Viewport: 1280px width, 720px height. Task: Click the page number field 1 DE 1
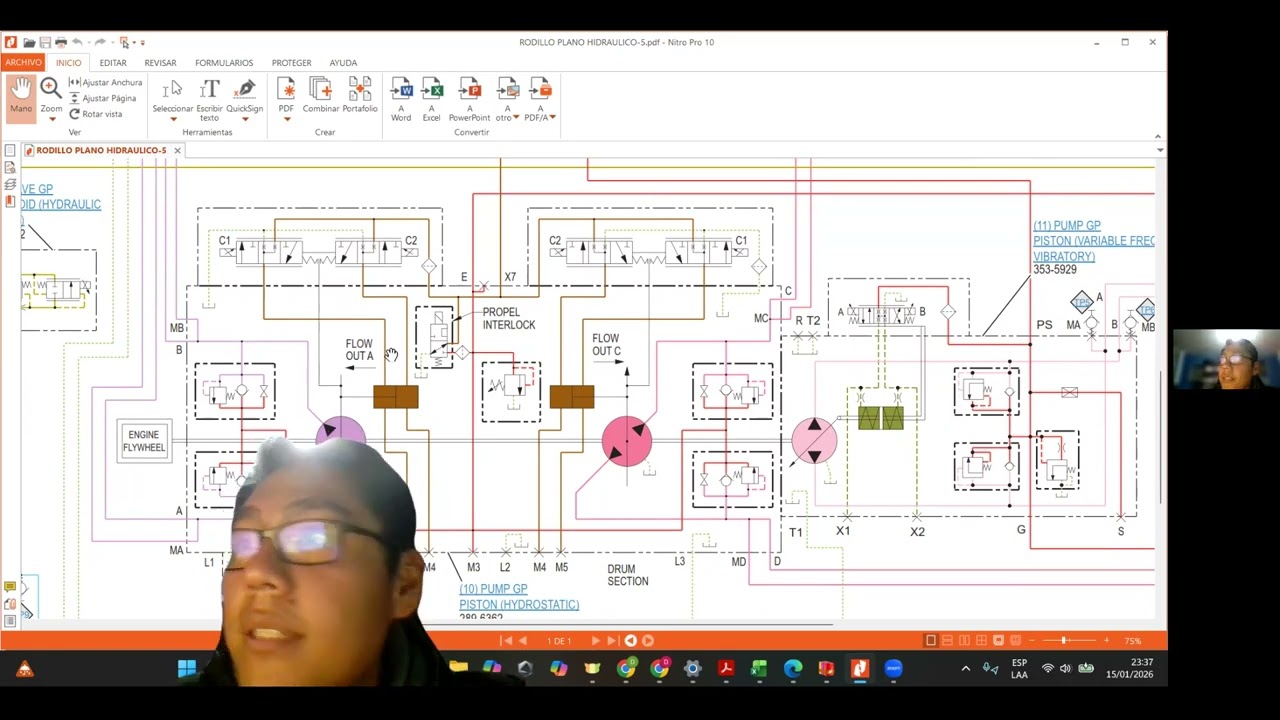pos(559,640)
